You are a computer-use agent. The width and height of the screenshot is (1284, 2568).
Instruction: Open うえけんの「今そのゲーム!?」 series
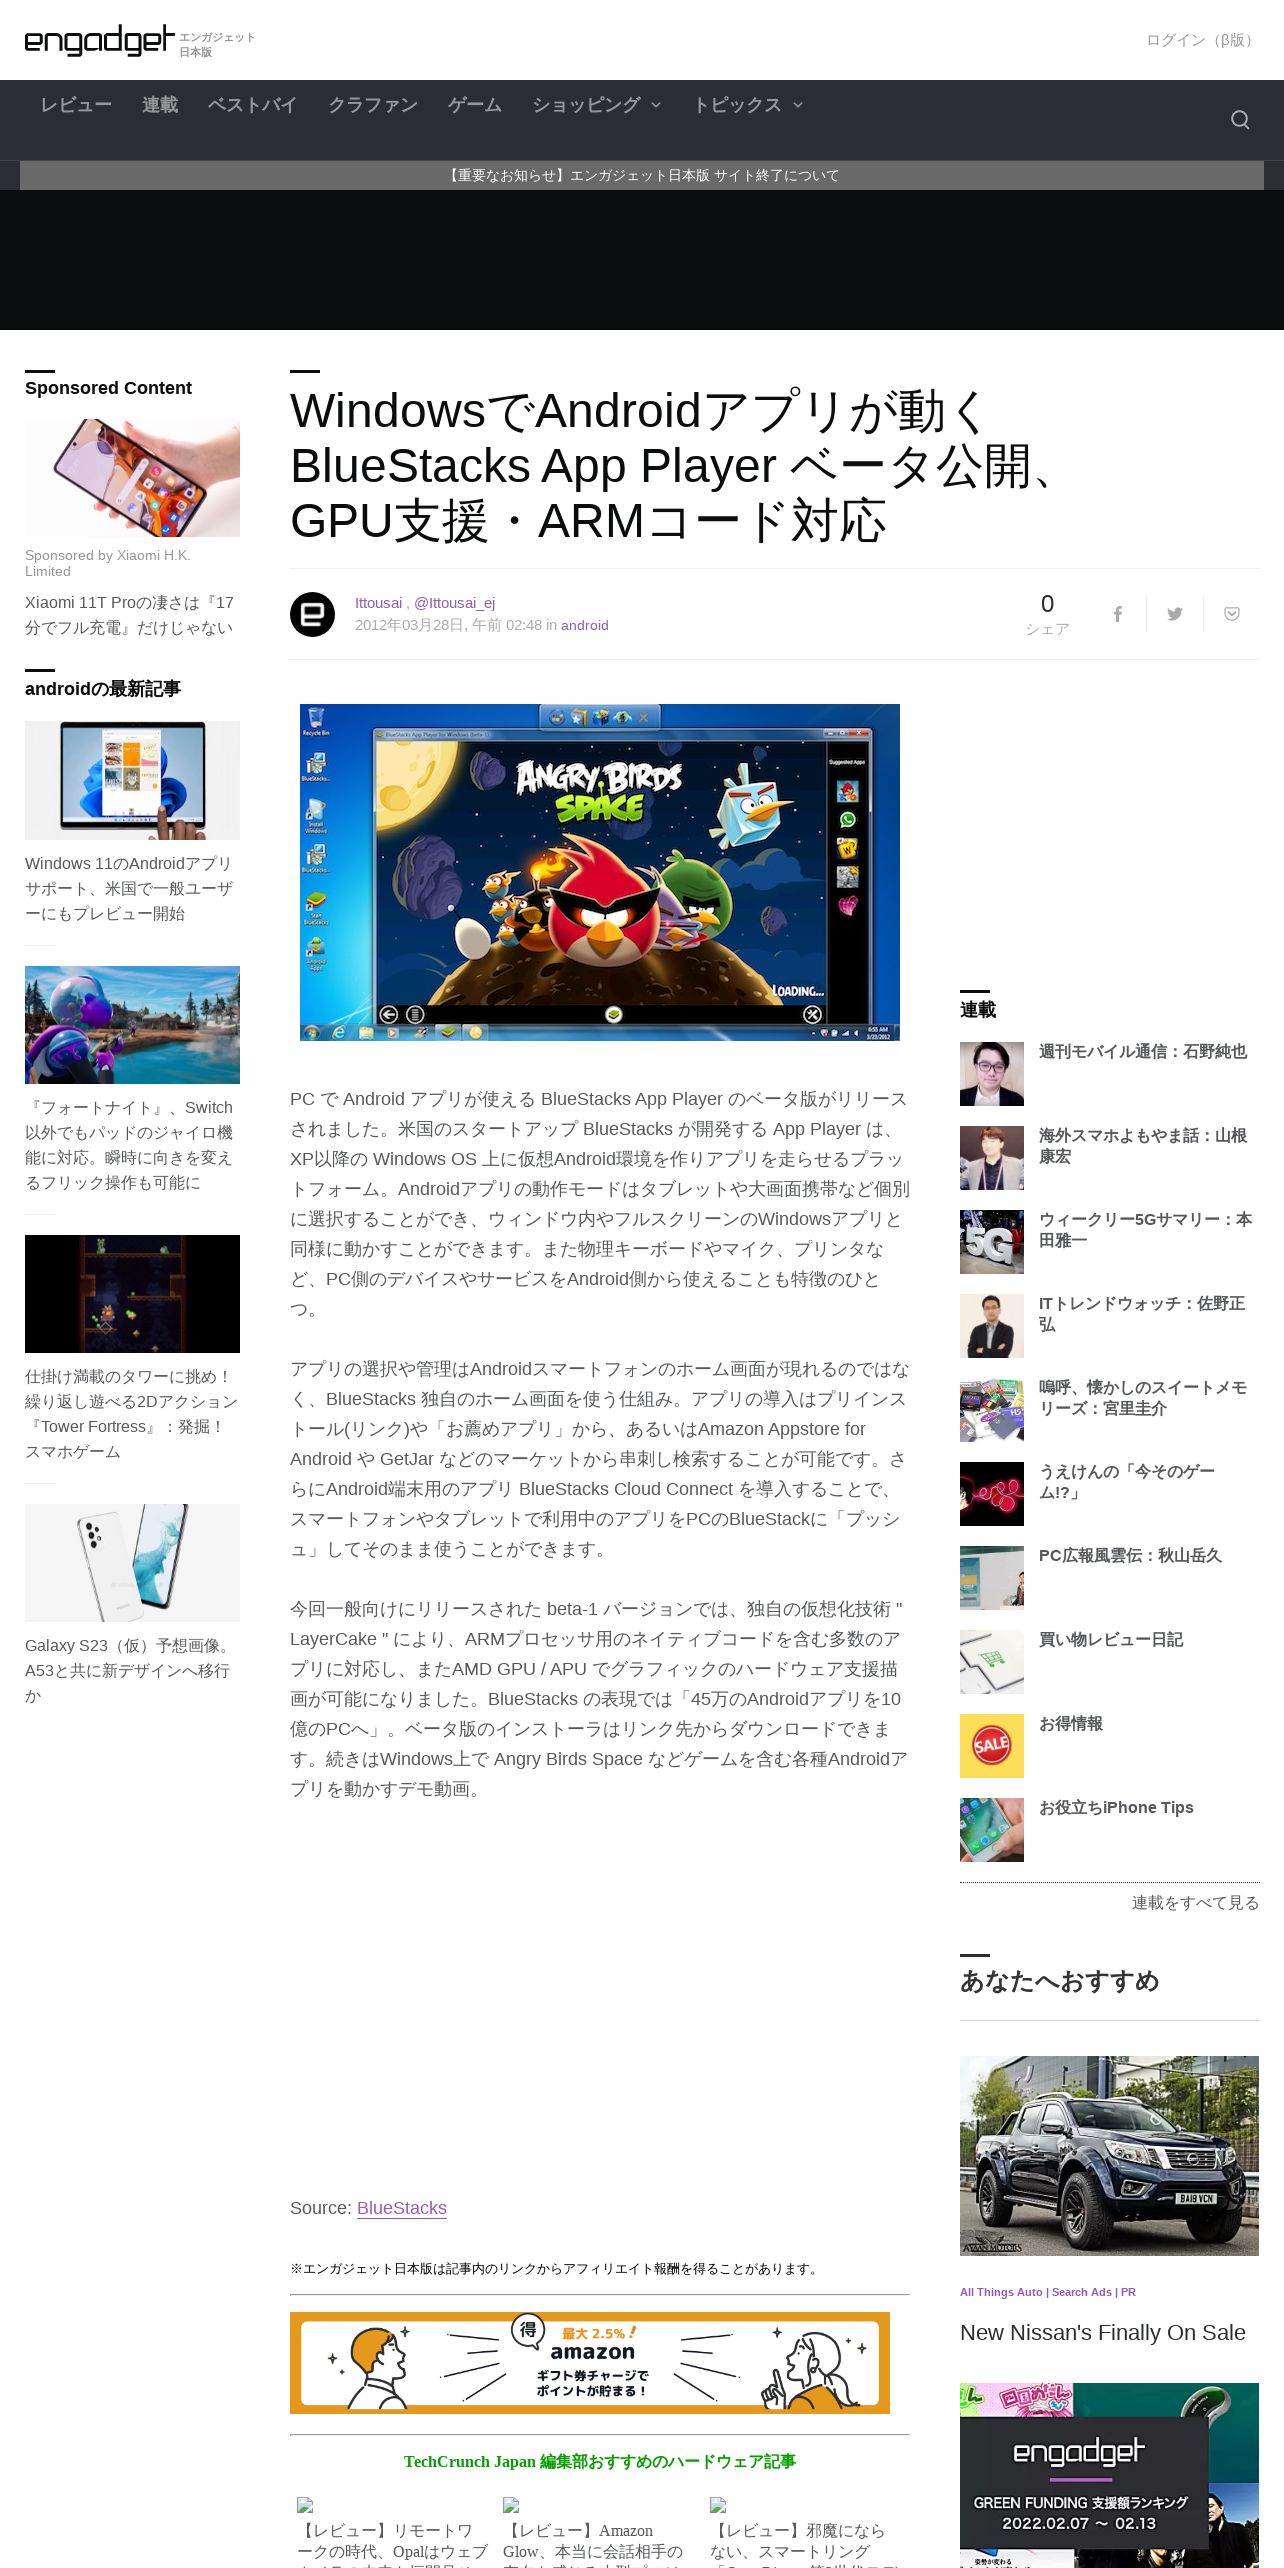pos(1127,1482)
